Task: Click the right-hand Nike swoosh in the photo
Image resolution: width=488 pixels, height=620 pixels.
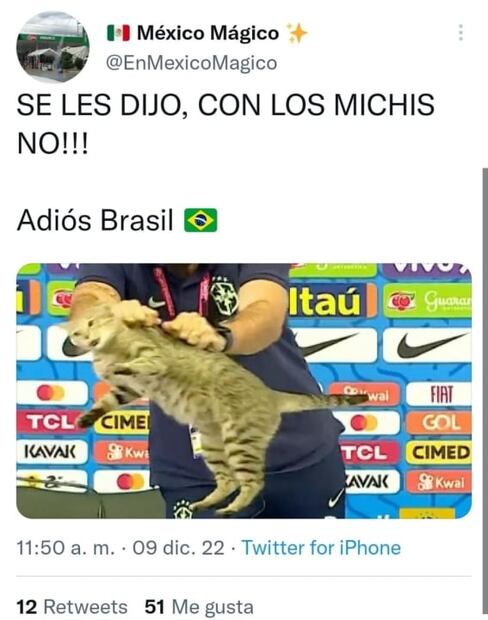Action: pos(427,345)
